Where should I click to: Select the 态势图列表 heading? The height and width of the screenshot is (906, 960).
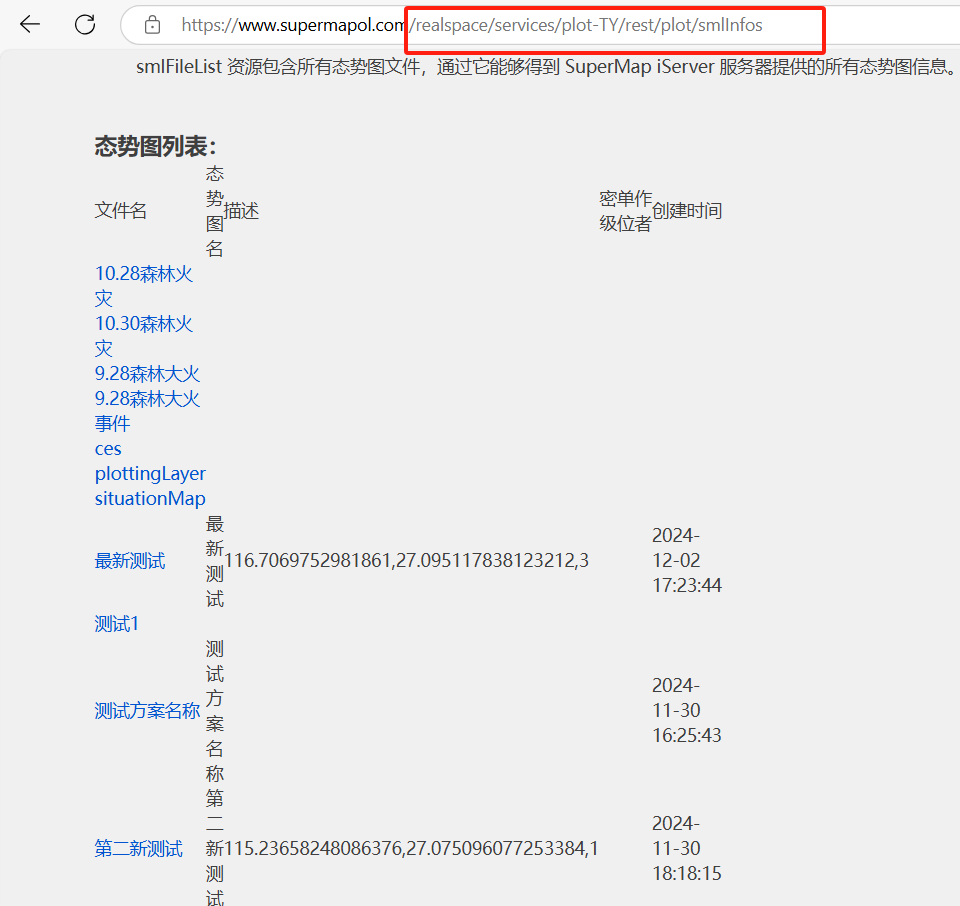pos(156,146)
